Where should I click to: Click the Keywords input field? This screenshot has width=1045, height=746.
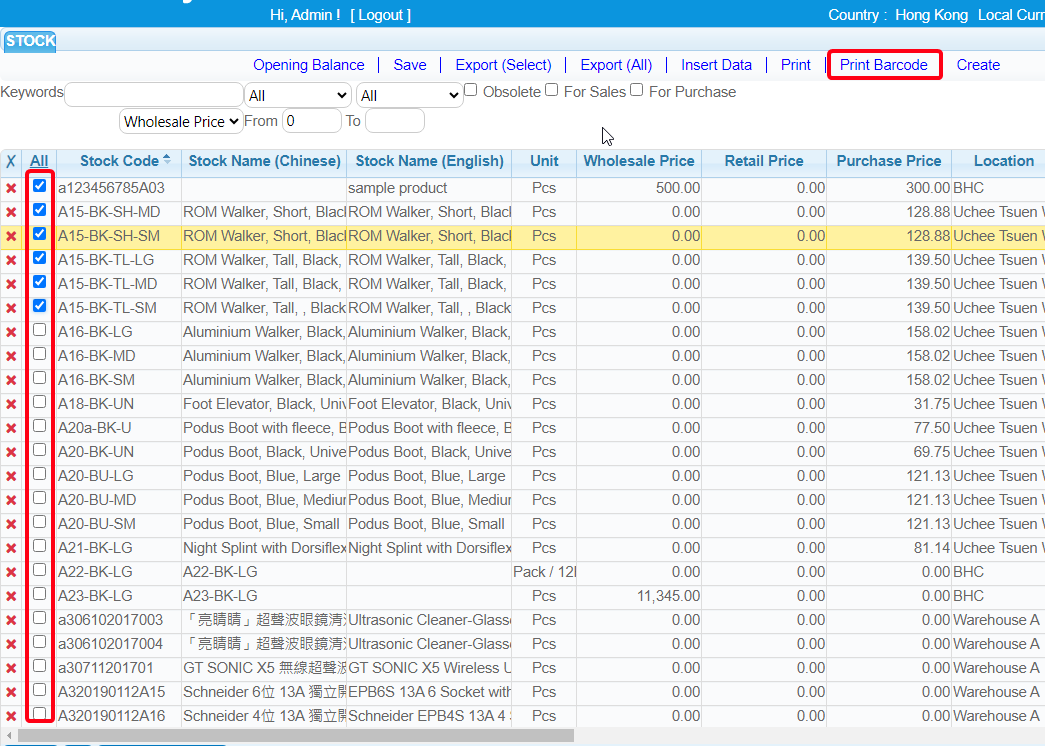click(x=153, y=93)
